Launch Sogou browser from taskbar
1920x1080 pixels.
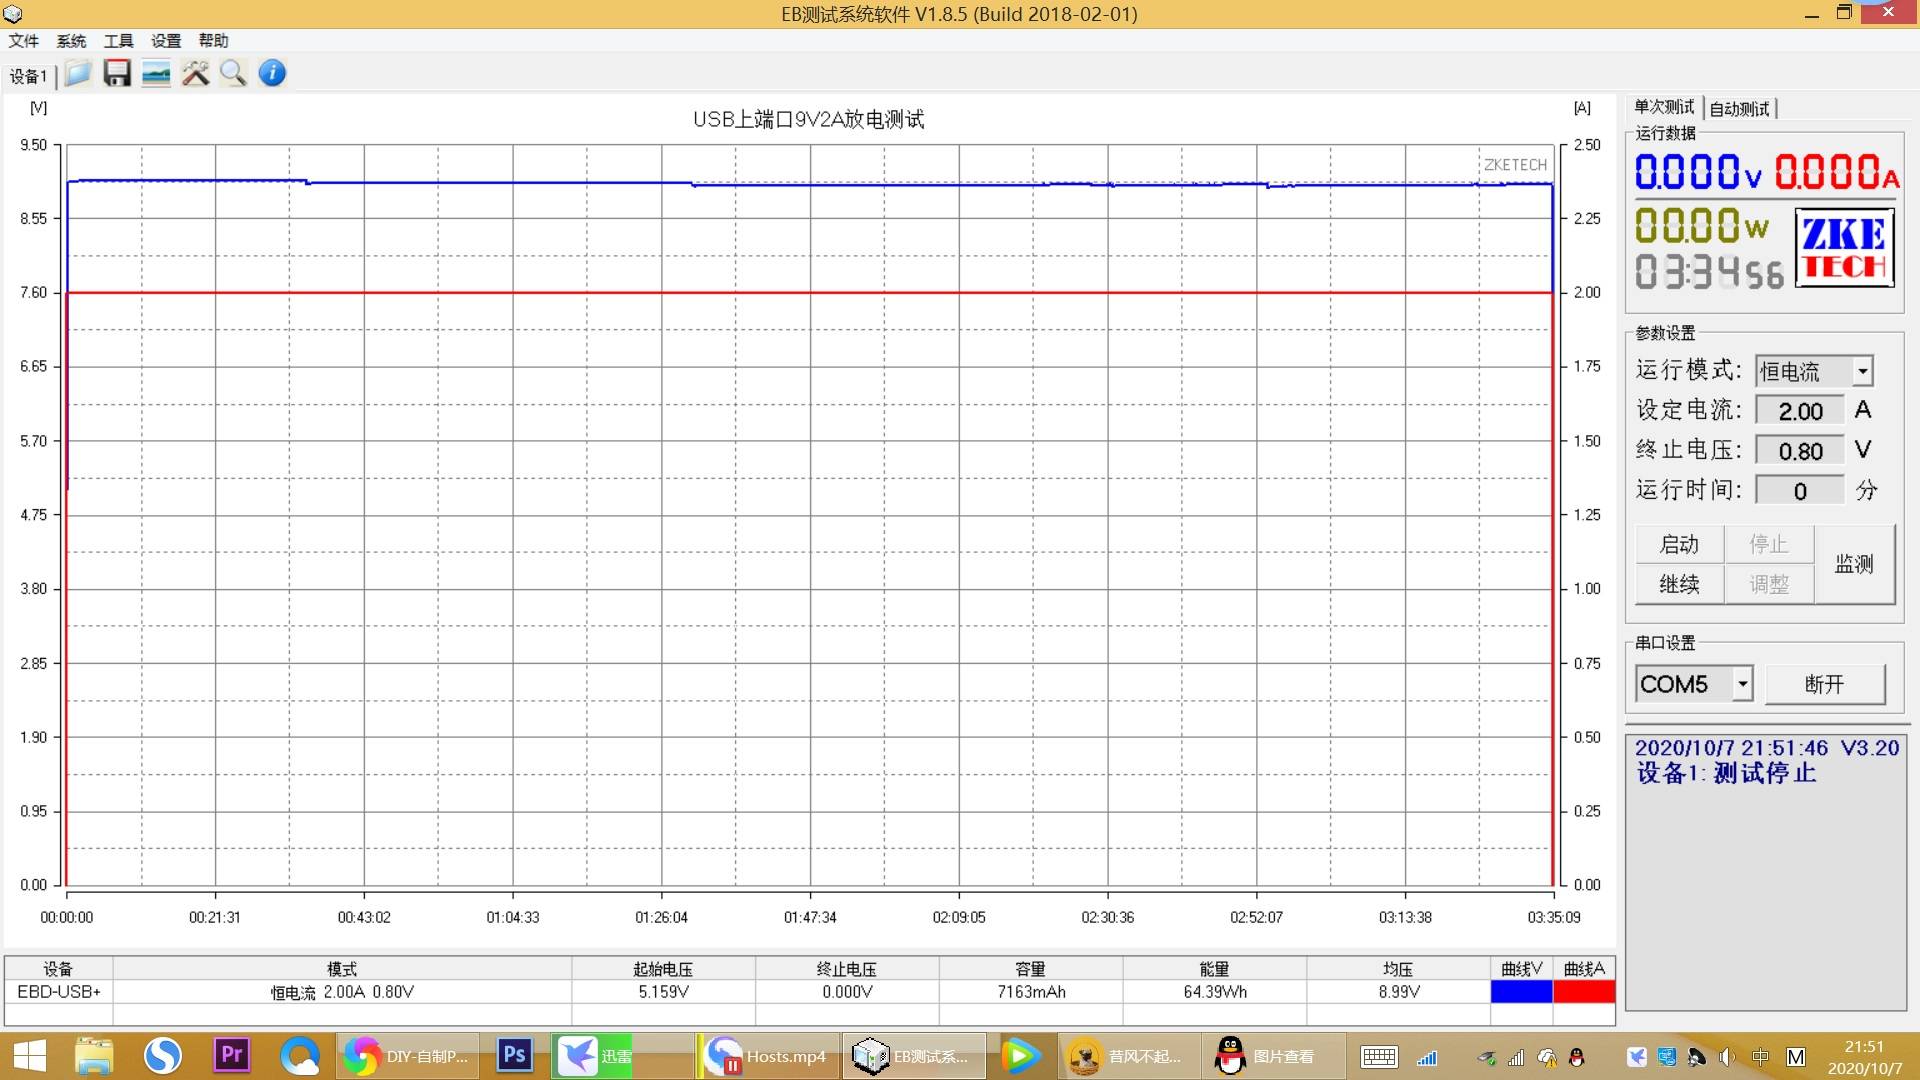[x=163, y=1056]
